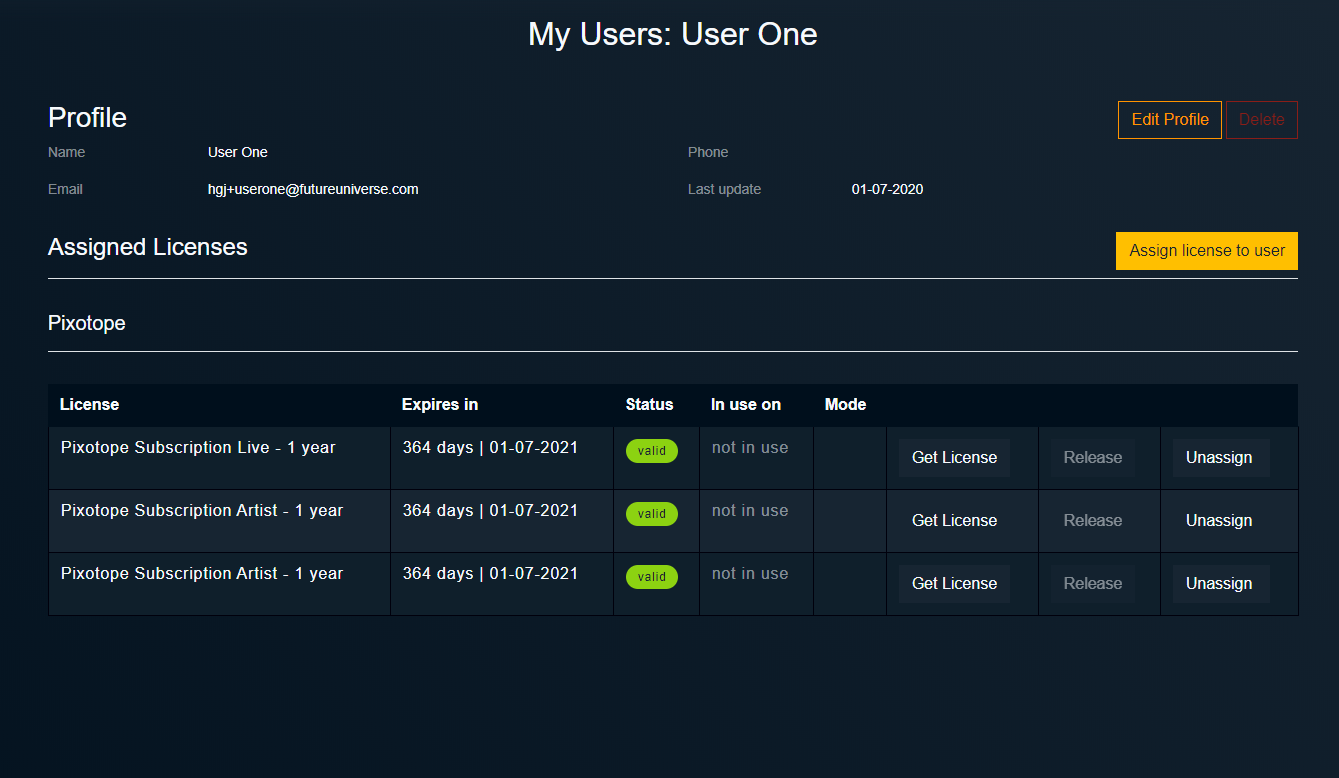Screen dimensions: 1339x778
Task: Click the 'My Users: User One' title
Action: coord(673,34)
